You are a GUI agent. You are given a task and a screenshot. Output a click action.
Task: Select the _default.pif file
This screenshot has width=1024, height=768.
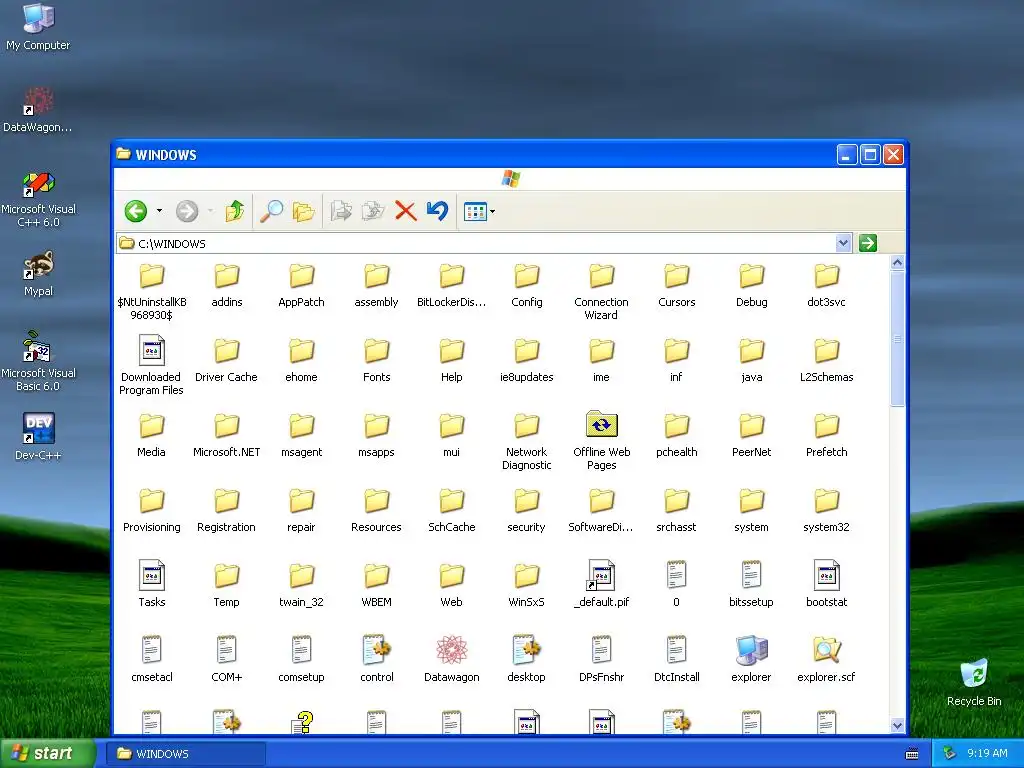(601, 584)
